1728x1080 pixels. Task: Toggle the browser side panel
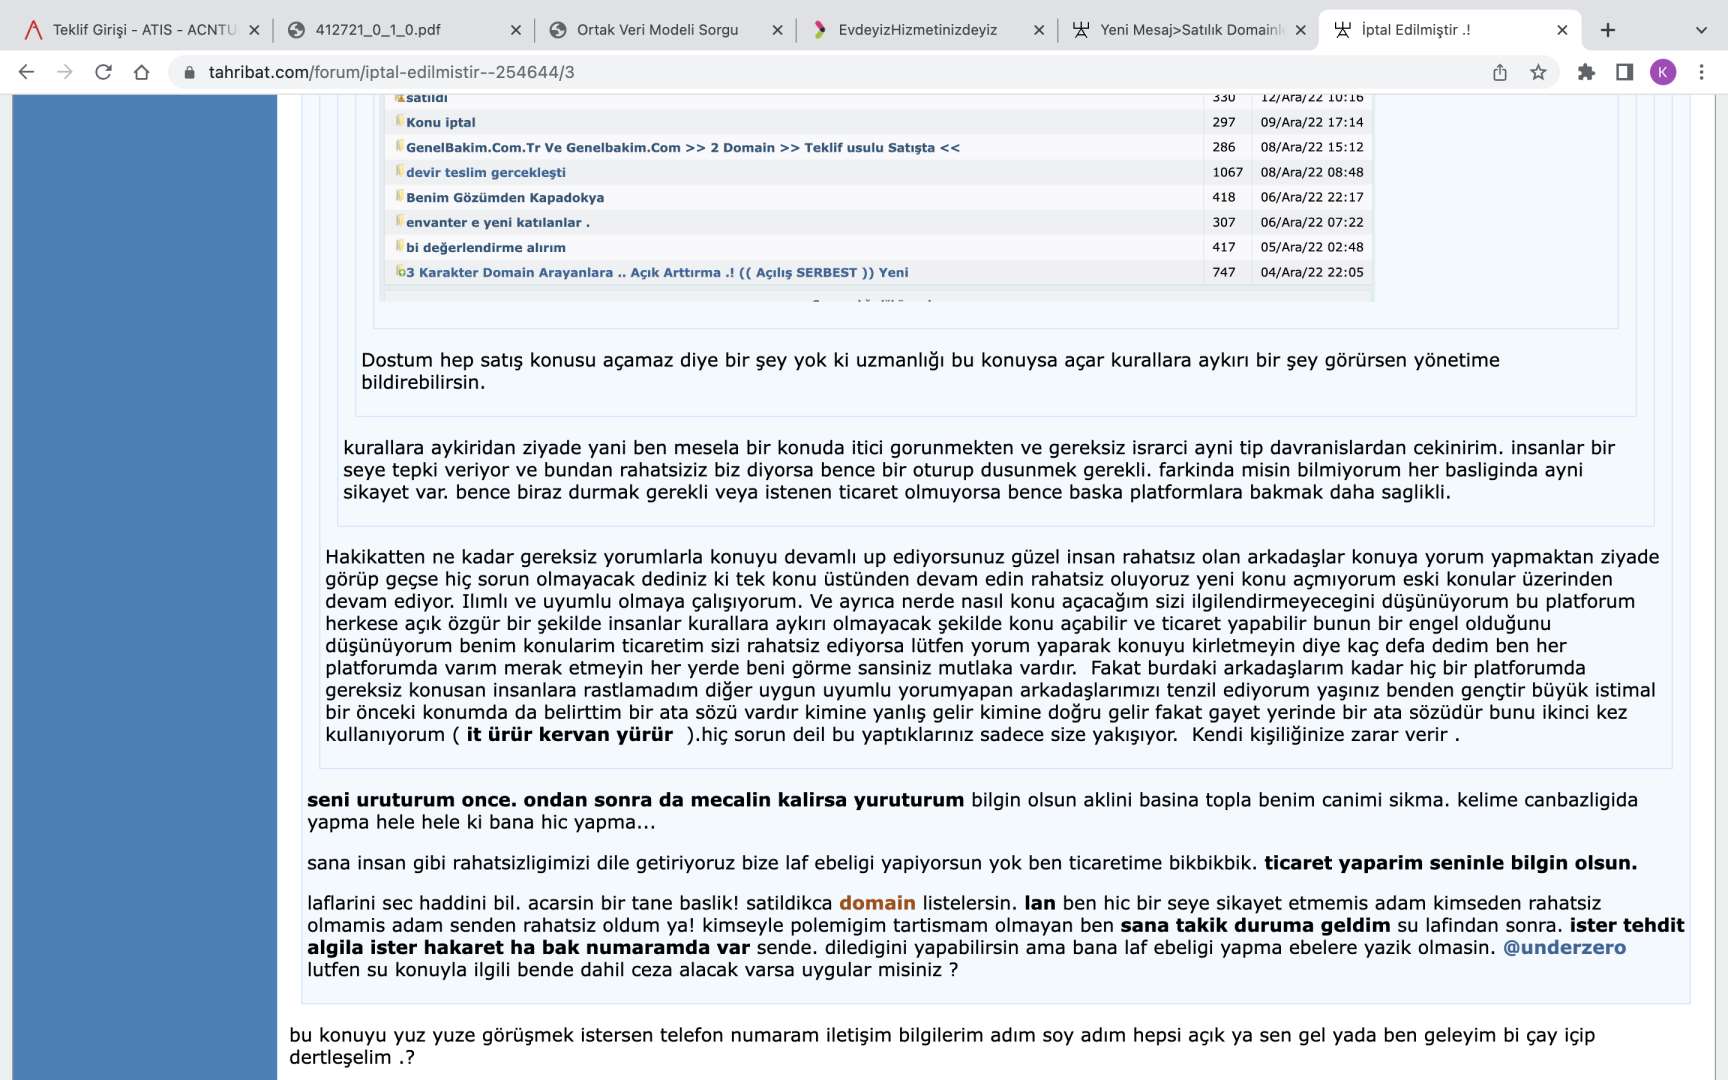[1624, 72]
